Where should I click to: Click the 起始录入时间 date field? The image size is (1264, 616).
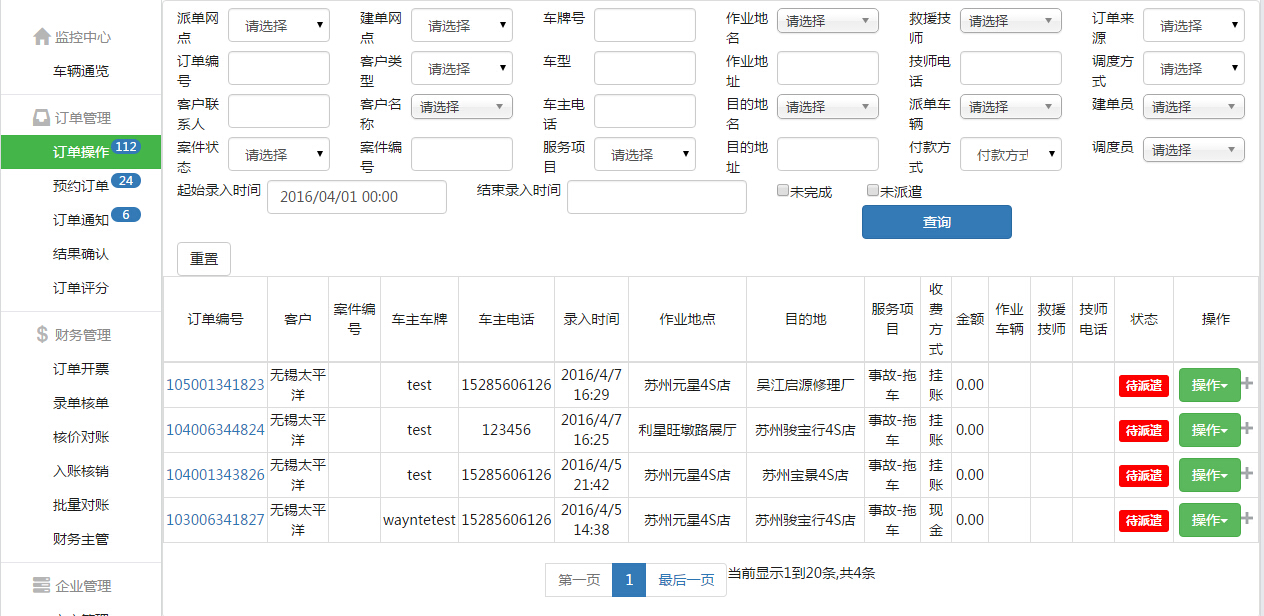356,197
